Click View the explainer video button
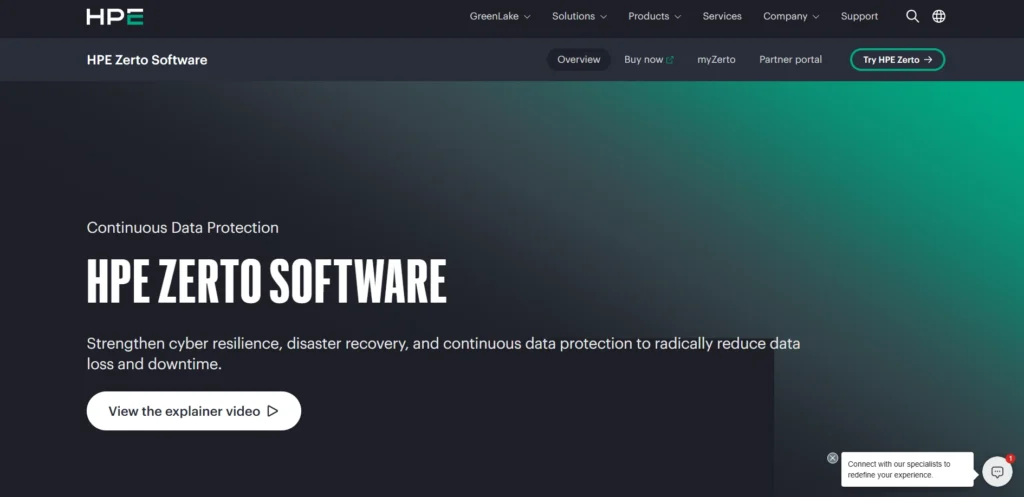Image resolution: width=1024 pixels, height=497 pixels. [x=194, y=411]
